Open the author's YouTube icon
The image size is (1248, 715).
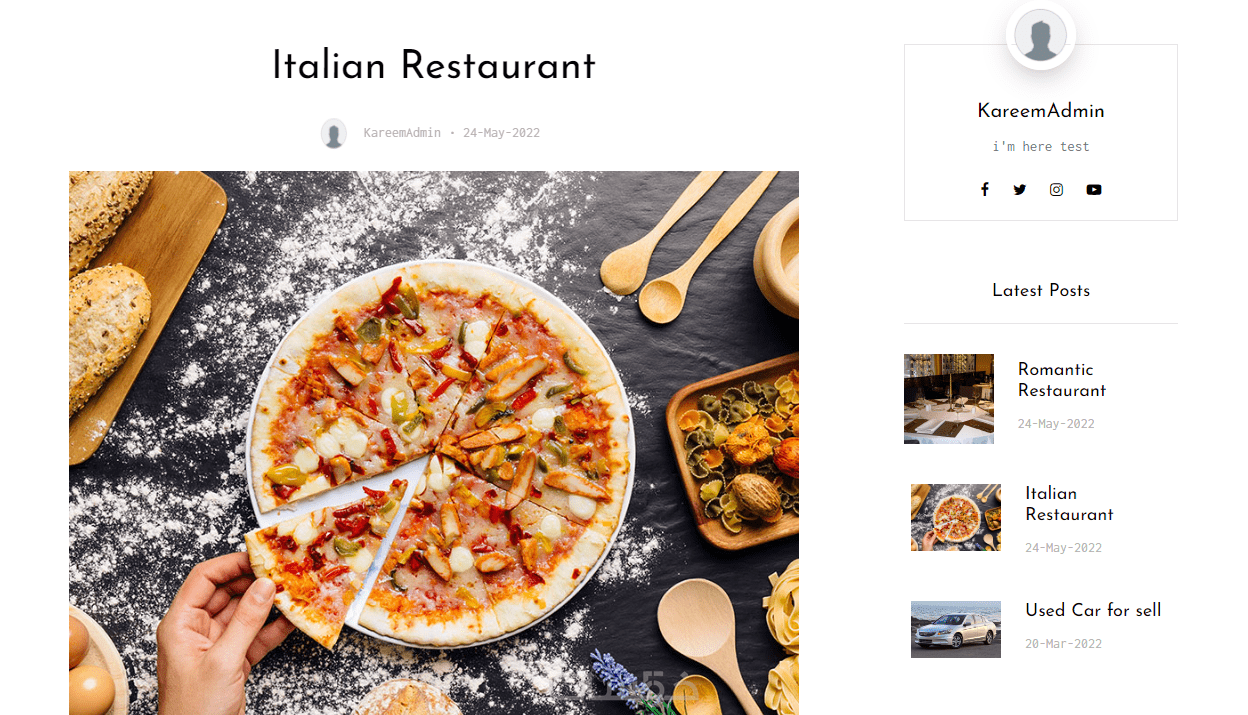[x=1094, y=189]
